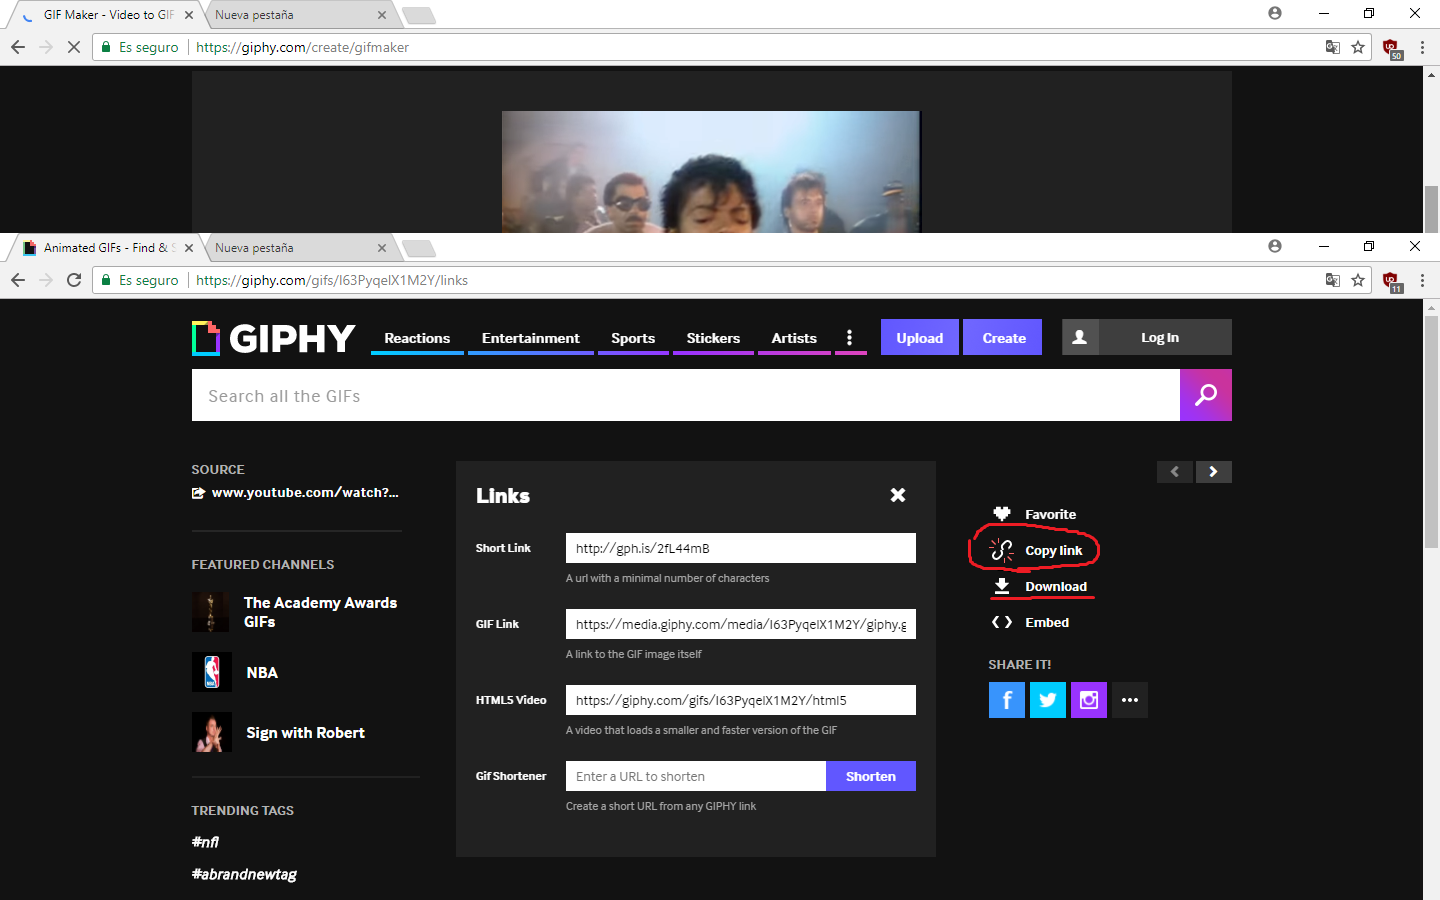Share the GIF on Instagram

(1089, 700)
